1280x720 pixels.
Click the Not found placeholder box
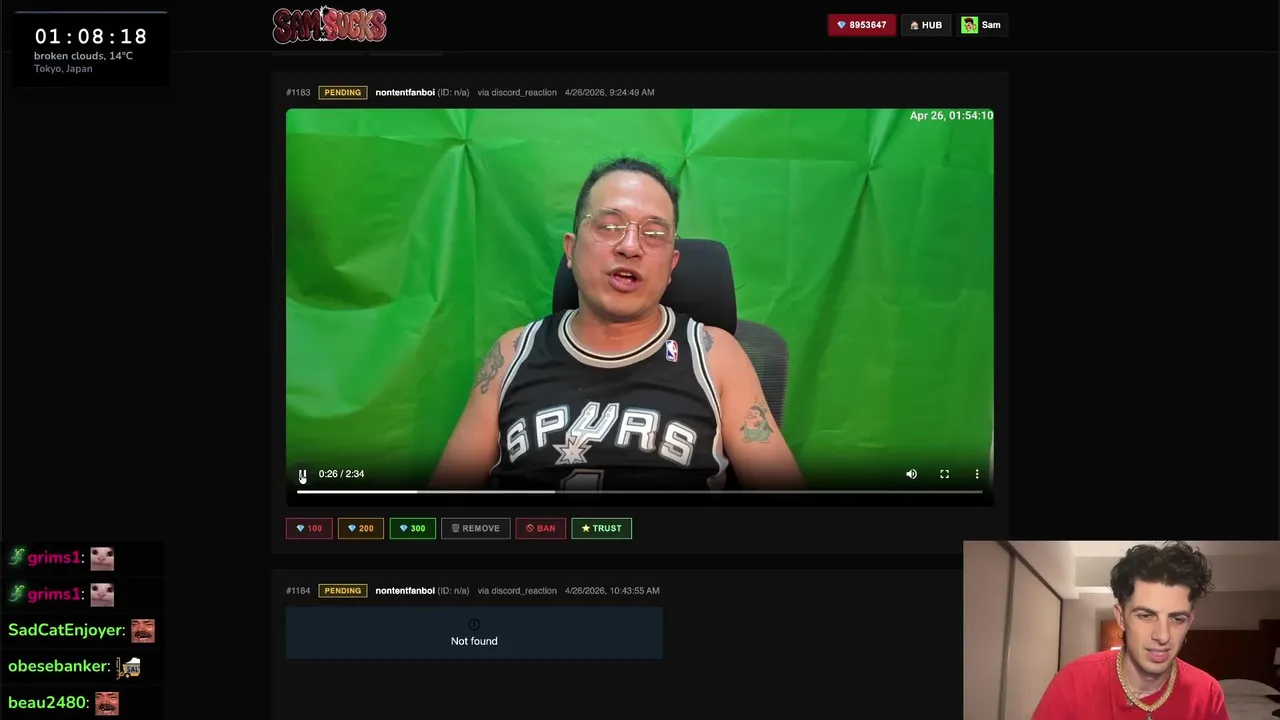[474, 633]
